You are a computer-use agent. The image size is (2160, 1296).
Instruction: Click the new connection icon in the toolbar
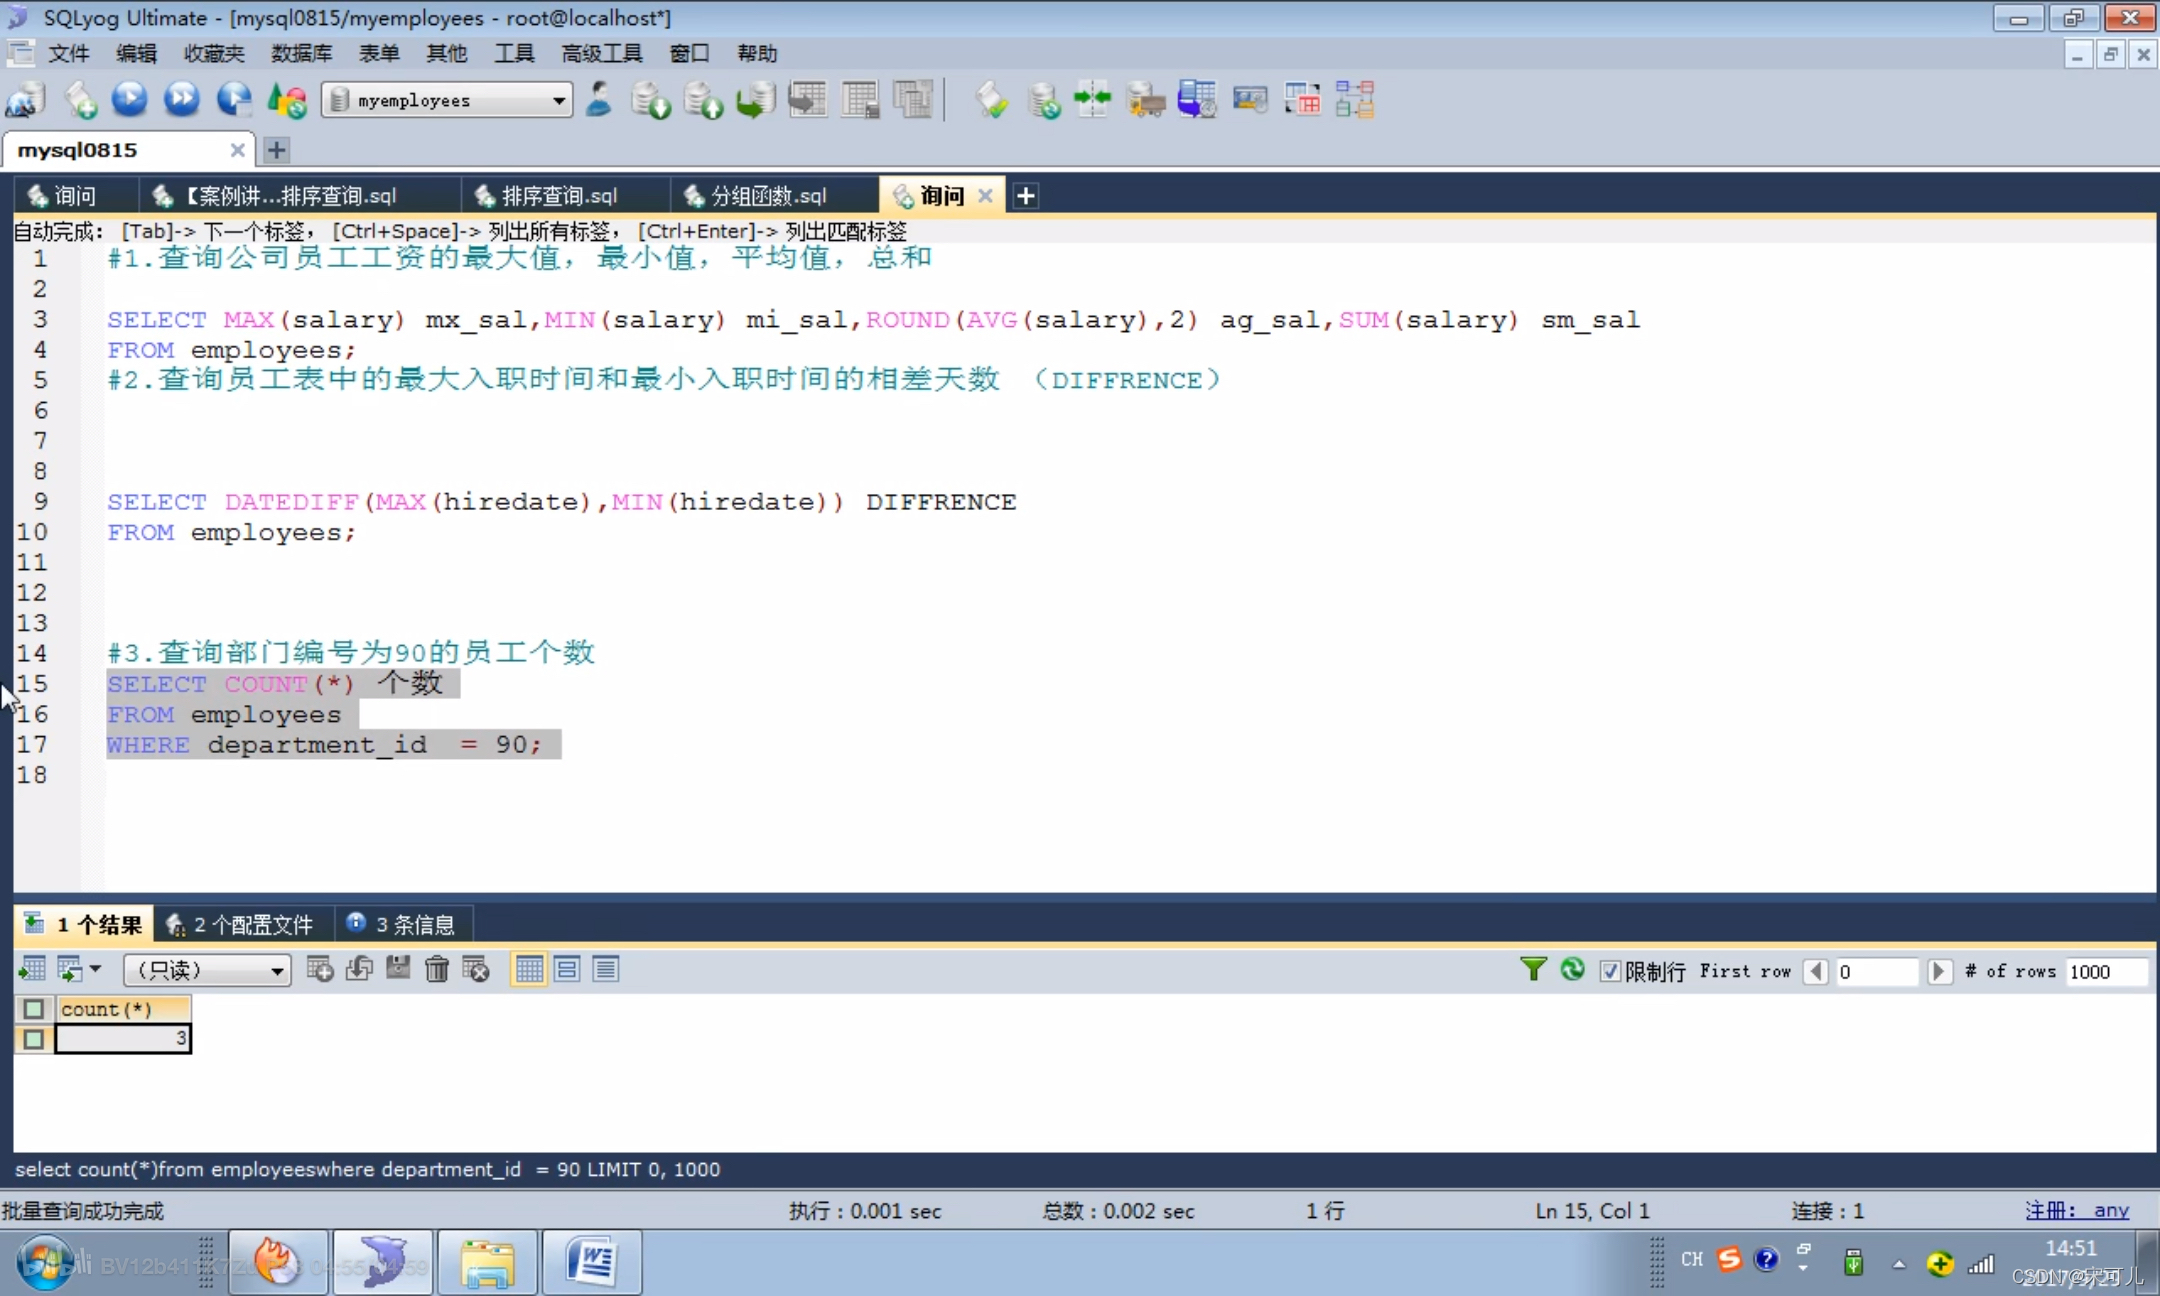[x=27, y=100]
